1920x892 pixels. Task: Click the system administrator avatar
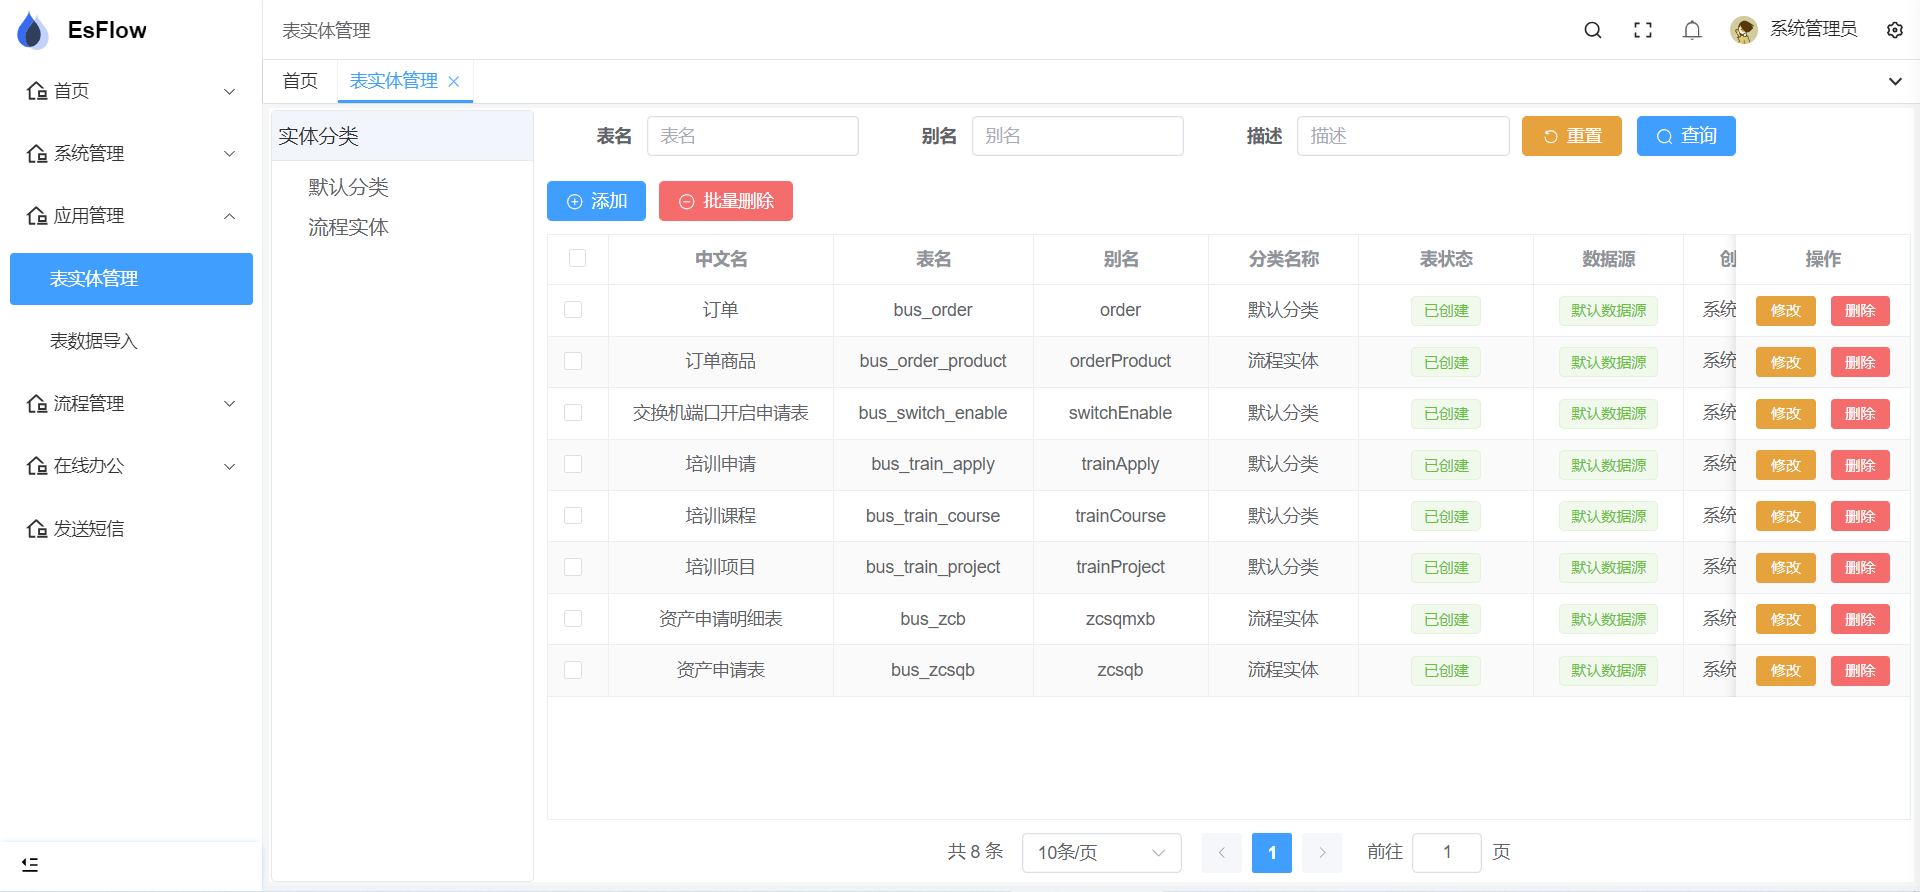point(1744,30)
